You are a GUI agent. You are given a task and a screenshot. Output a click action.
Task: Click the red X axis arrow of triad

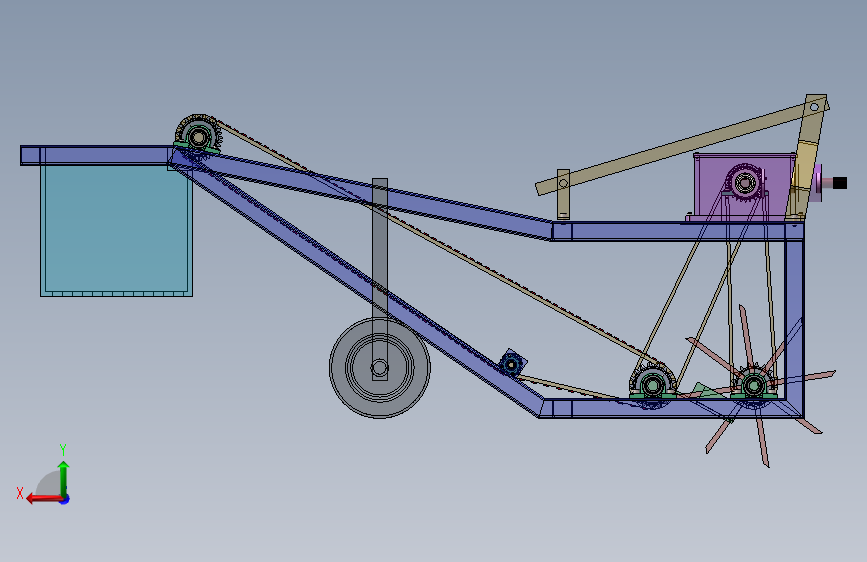[44, 499]
